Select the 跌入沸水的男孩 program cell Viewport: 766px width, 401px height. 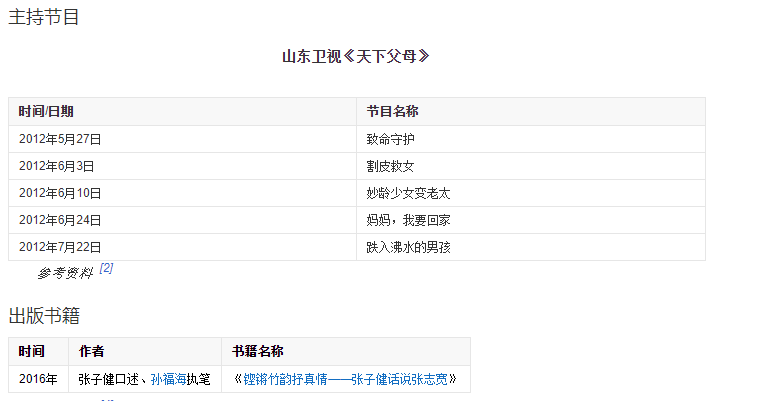tap(408, 247)
